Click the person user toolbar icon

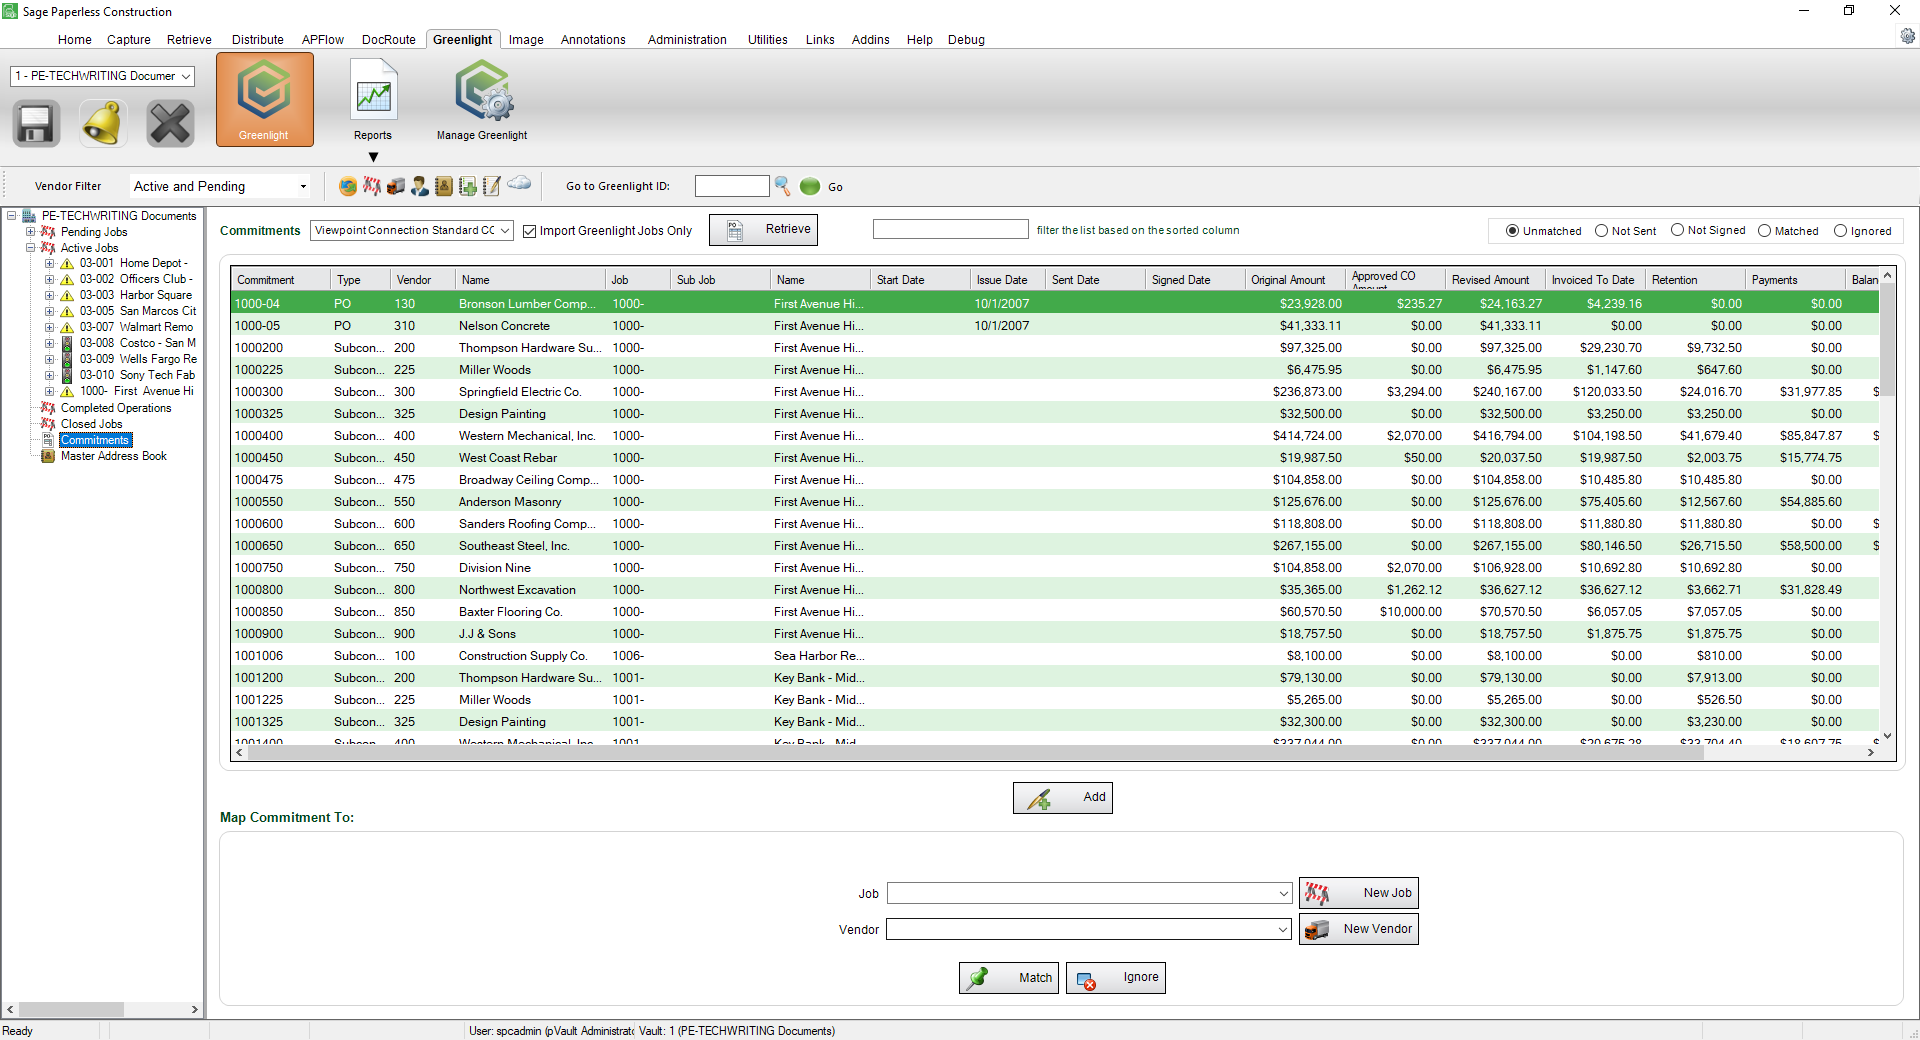click(420, 186)
